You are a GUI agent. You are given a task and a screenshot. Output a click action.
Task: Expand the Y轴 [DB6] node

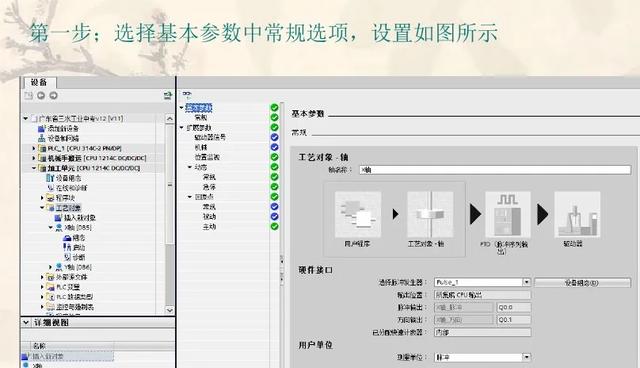tap(51, 267)
